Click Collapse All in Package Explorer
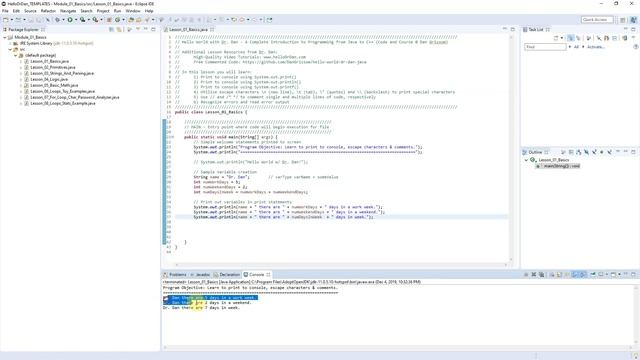640x360 pixels. pyautogui.click(x=111, y=29)
